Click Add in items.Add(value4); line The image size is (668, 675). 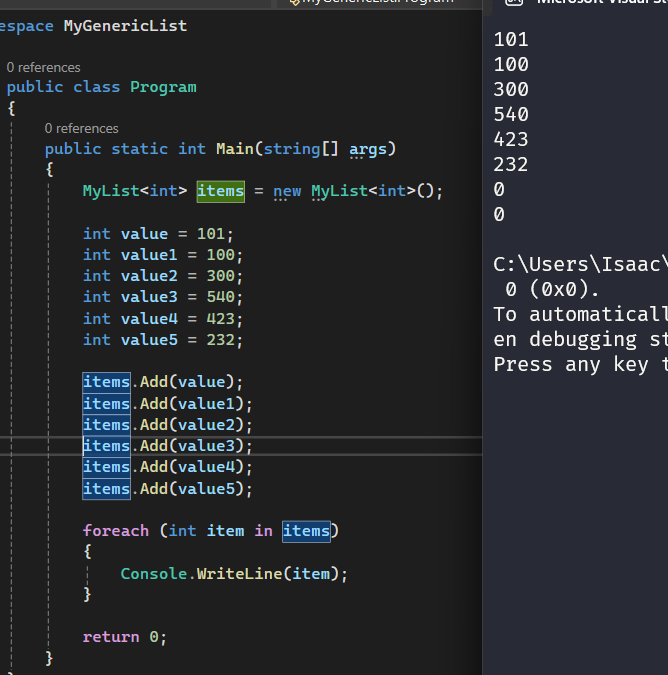[154, 468]
